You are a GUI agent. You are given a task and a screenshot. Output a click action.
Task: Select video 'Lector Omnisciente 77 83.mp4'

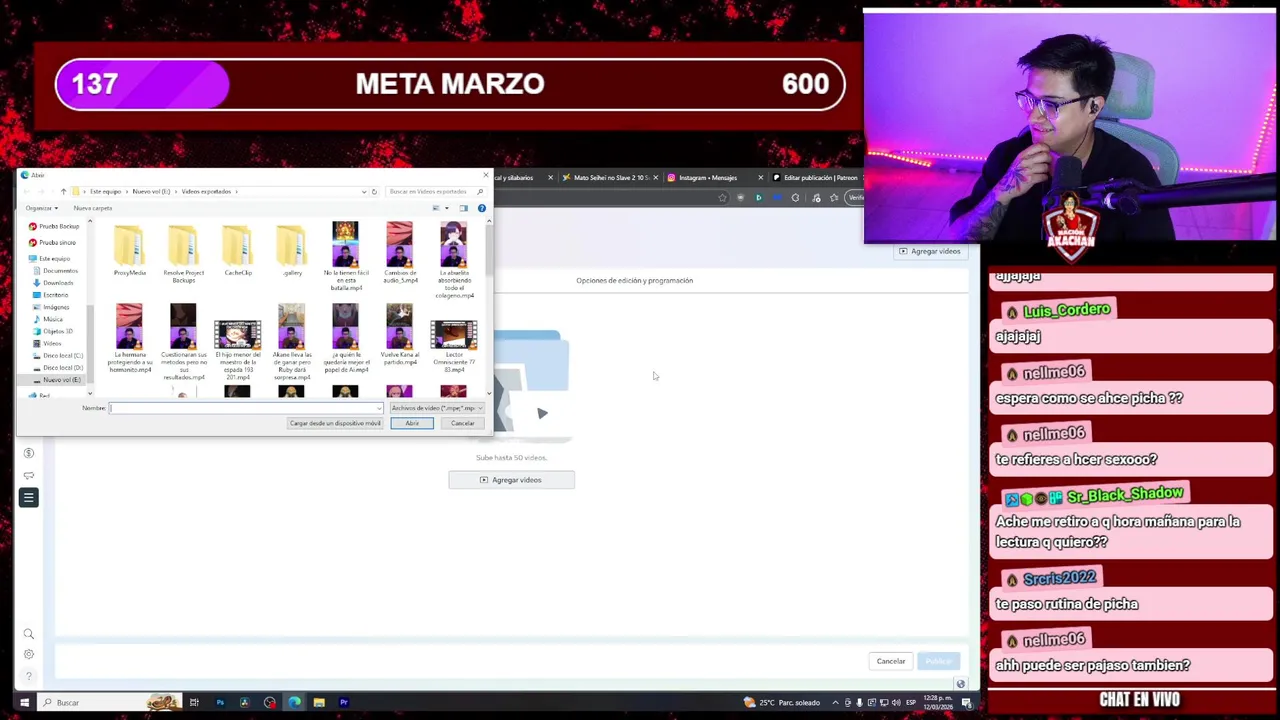coord(453,346)
